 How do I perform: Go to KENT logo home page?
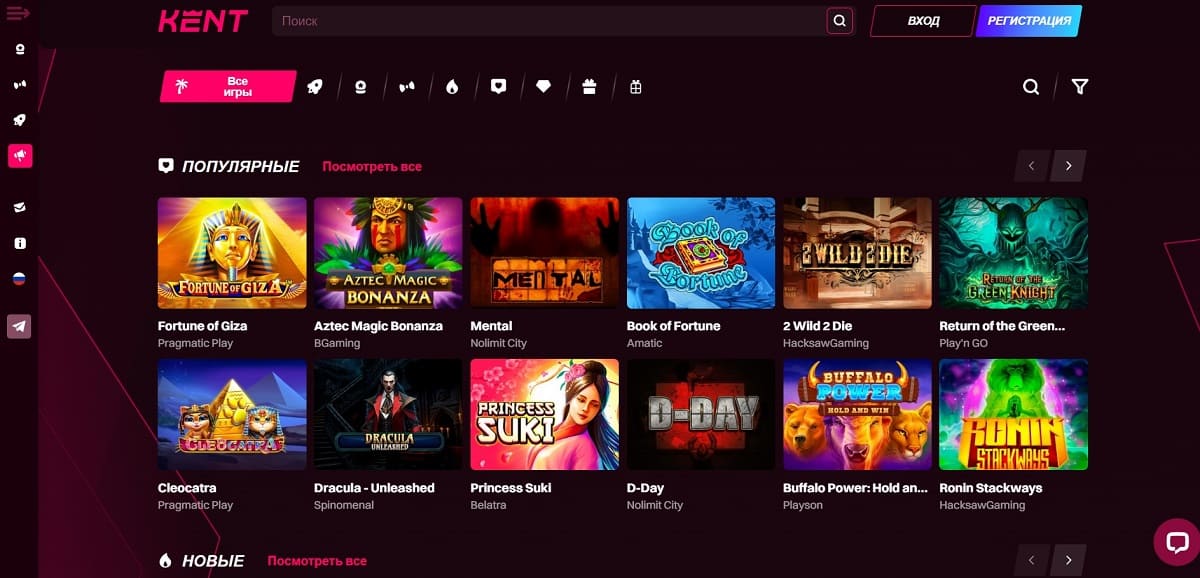tap(203, 20)
